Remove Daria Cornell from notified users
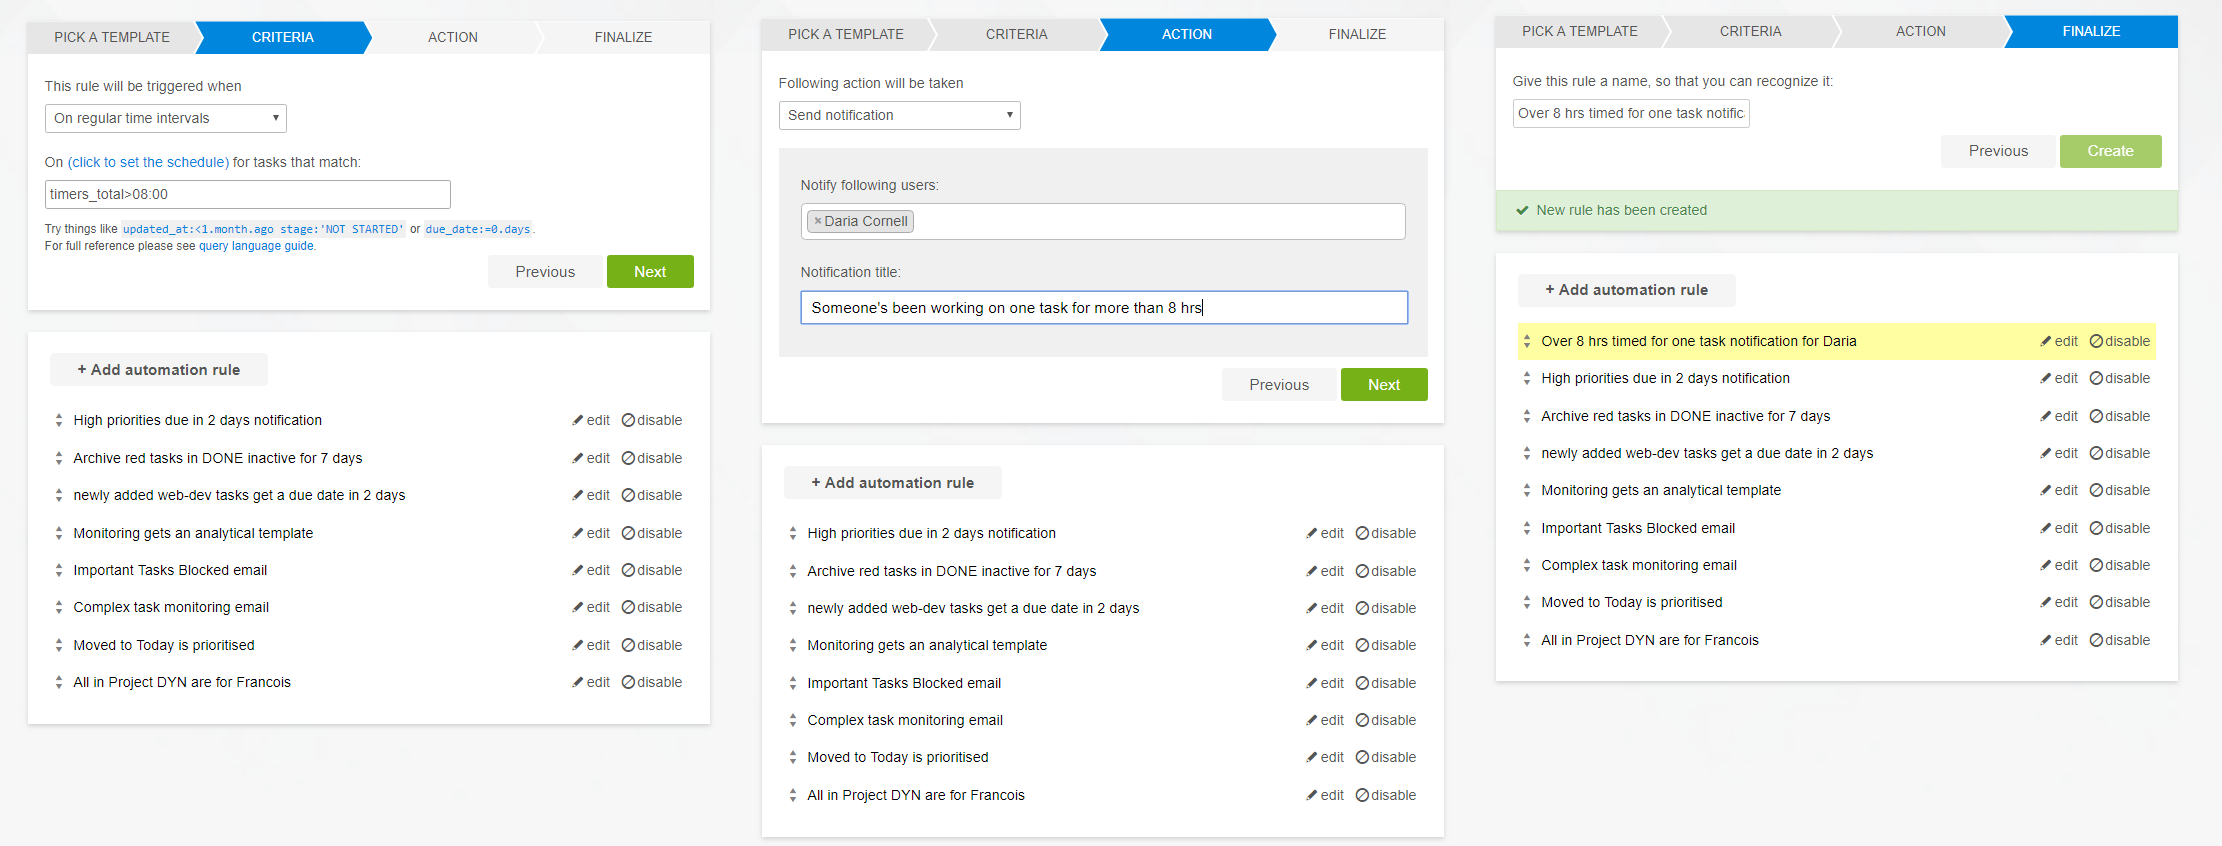 817,221
